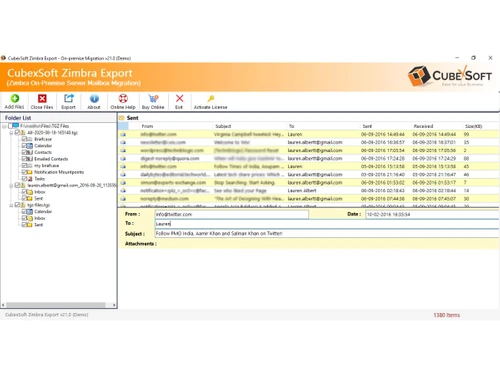Click the Subject field in preview
The image size is (500, 375).
point(327,233)
